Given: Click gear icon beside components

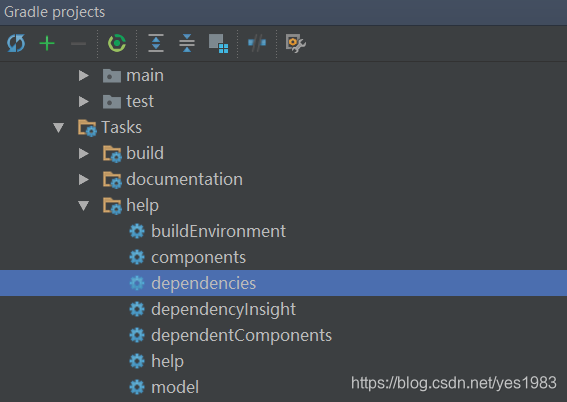Looking at the screenshot, I should click(x=137, y=257).
